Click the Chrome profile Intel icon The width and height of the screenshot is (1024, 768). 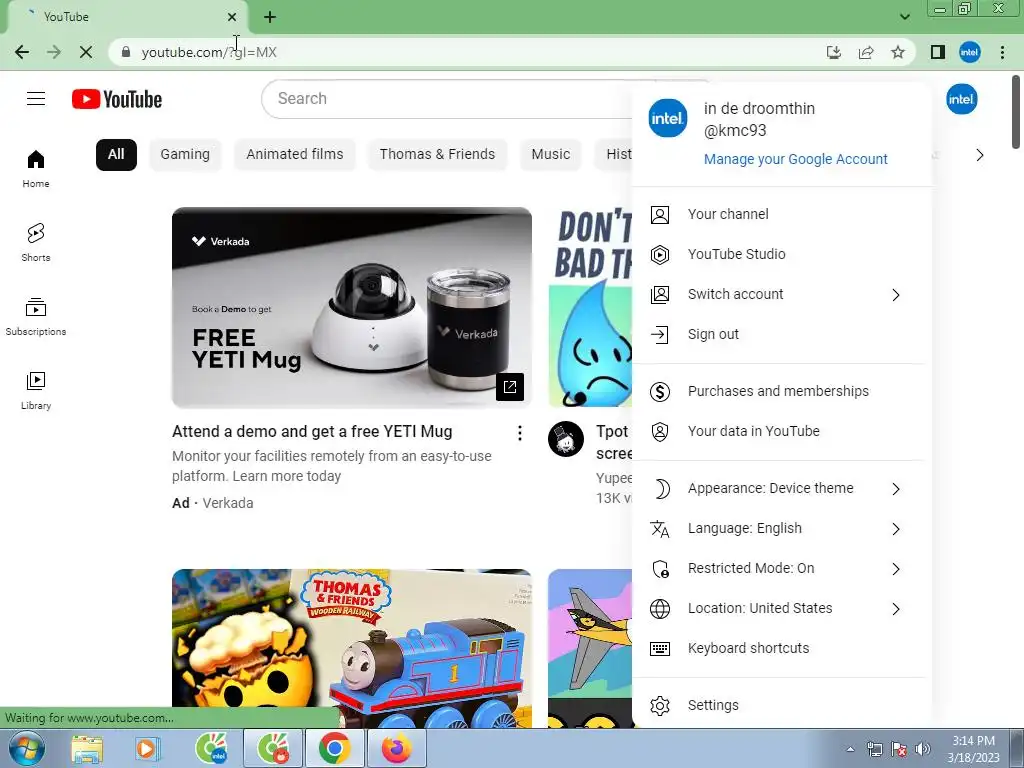pyautogui.click(x=970, y=52)
